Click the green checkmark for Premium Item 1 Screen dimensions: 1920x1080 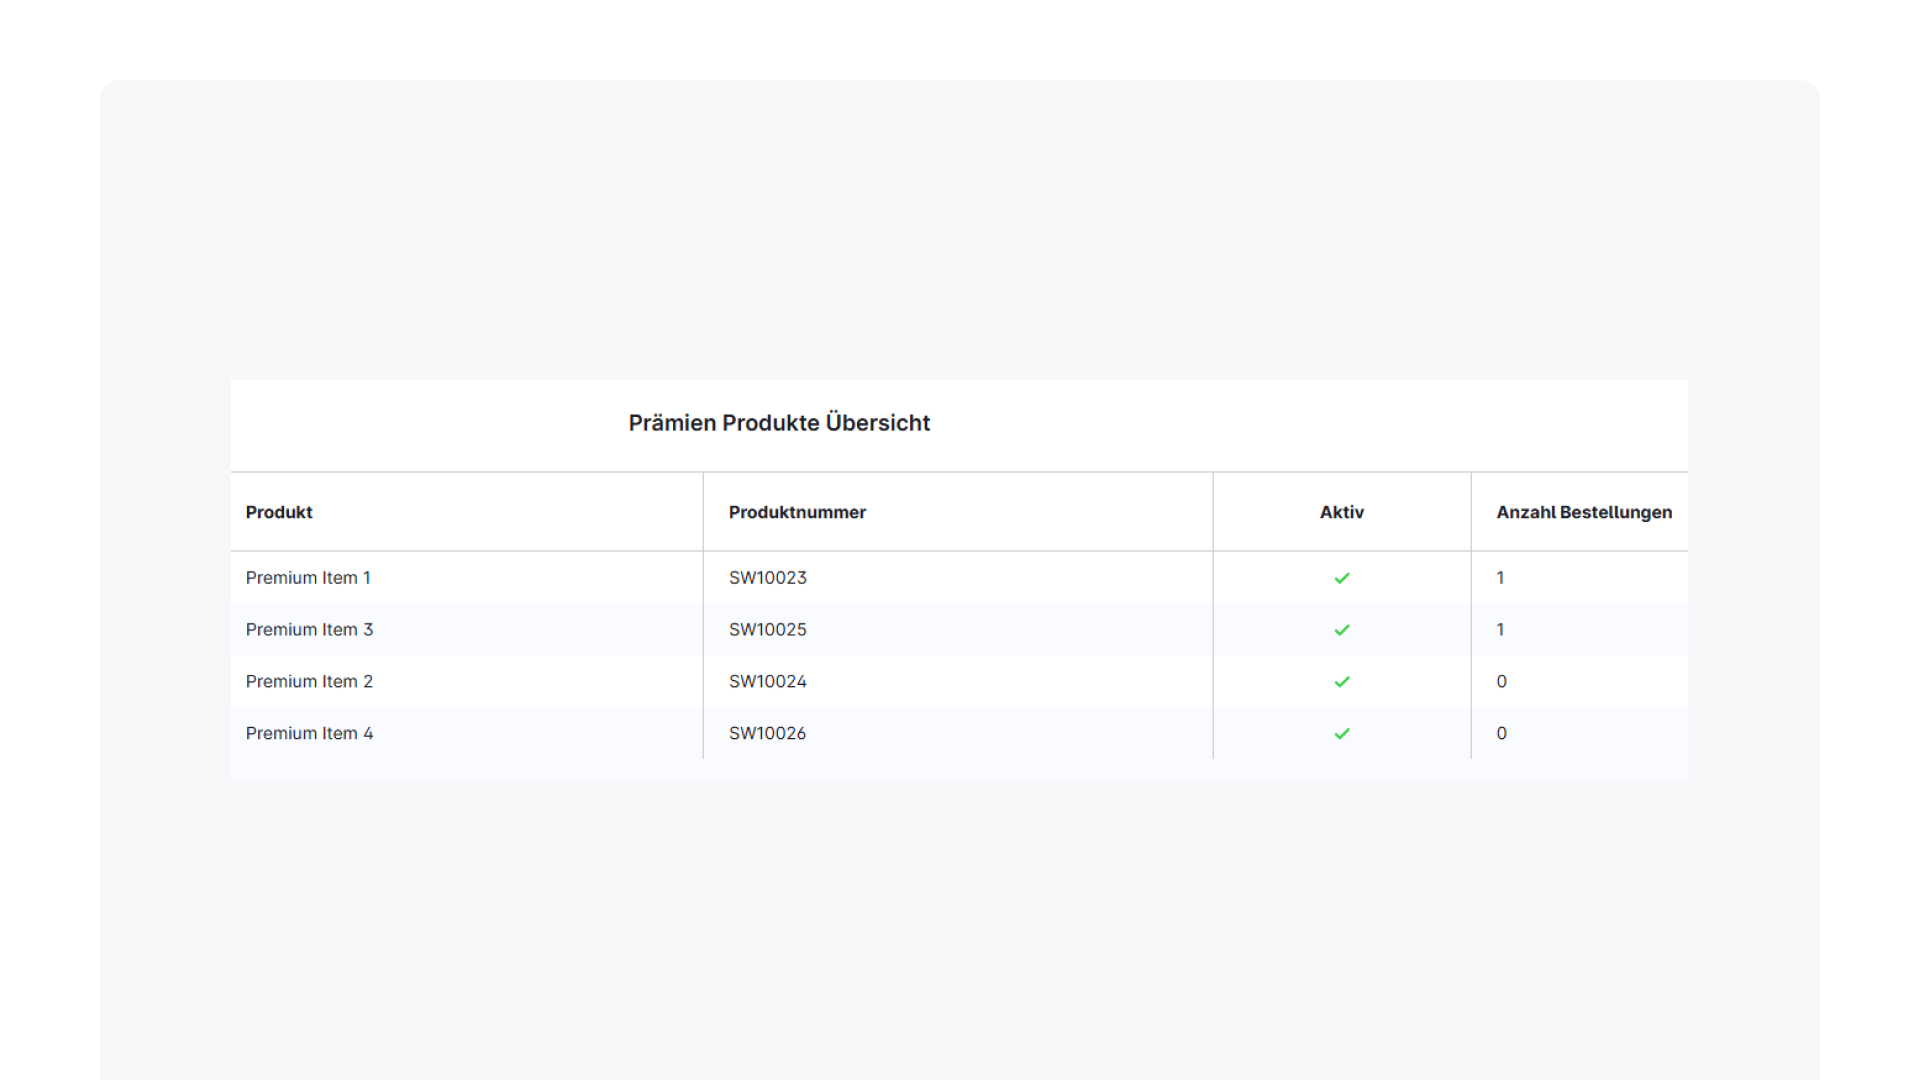coord(1342,578)
